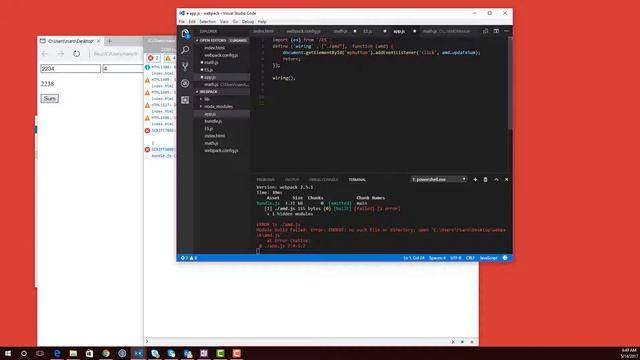This screenshot has height=360, width=640.
Task: Open the View menu
Action: click(224, 22)
